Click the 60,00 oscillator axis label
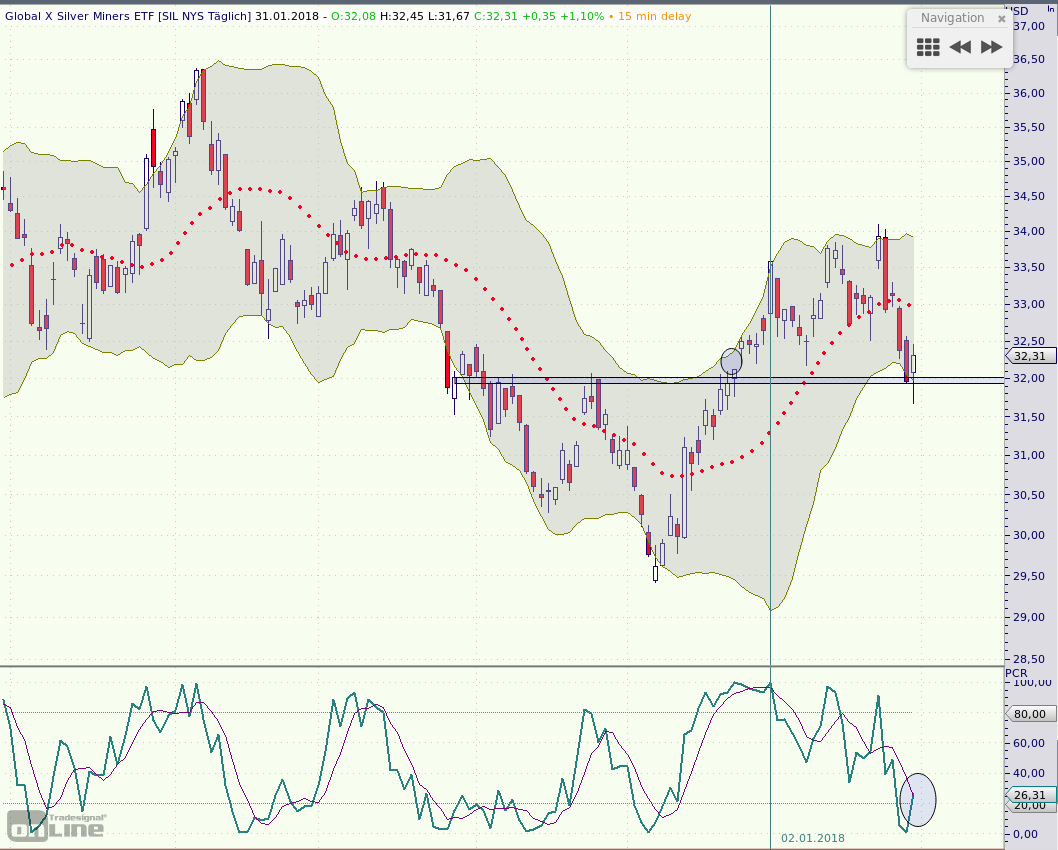The width and height of the screenshot is (1058, 850). (x=1029, y=743)
